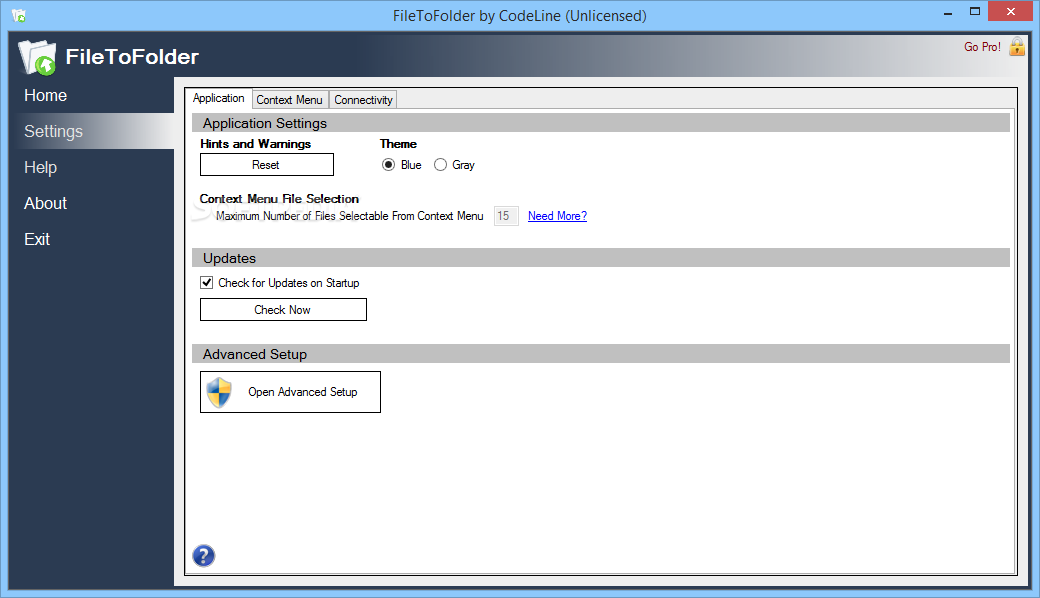Follow the Need More? link
1040x598 pixels.
pyautogui.click(x=557, y=215)
